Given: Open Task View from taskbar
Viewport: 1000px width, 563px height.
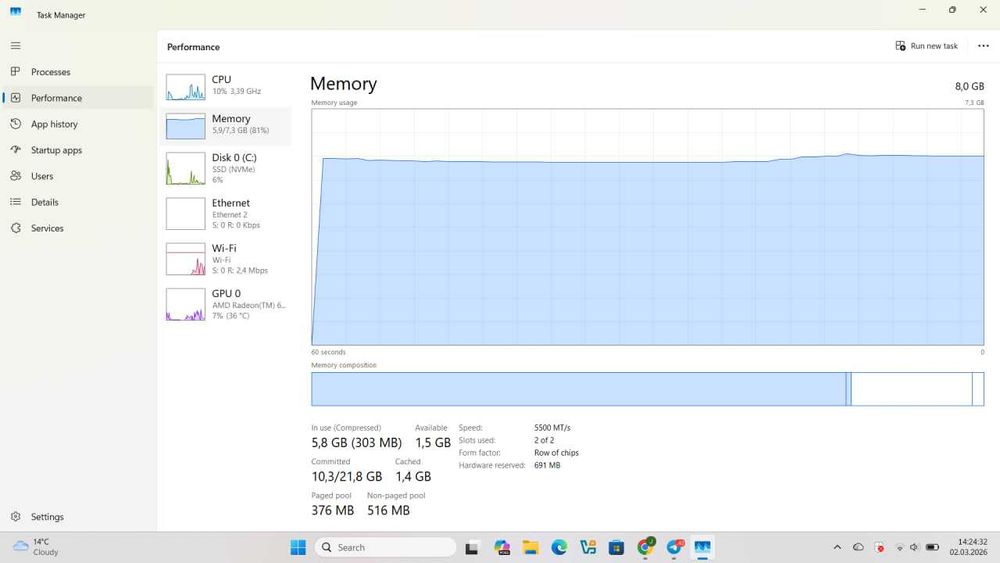Looking at the screenshot, I should click(472, 547).
